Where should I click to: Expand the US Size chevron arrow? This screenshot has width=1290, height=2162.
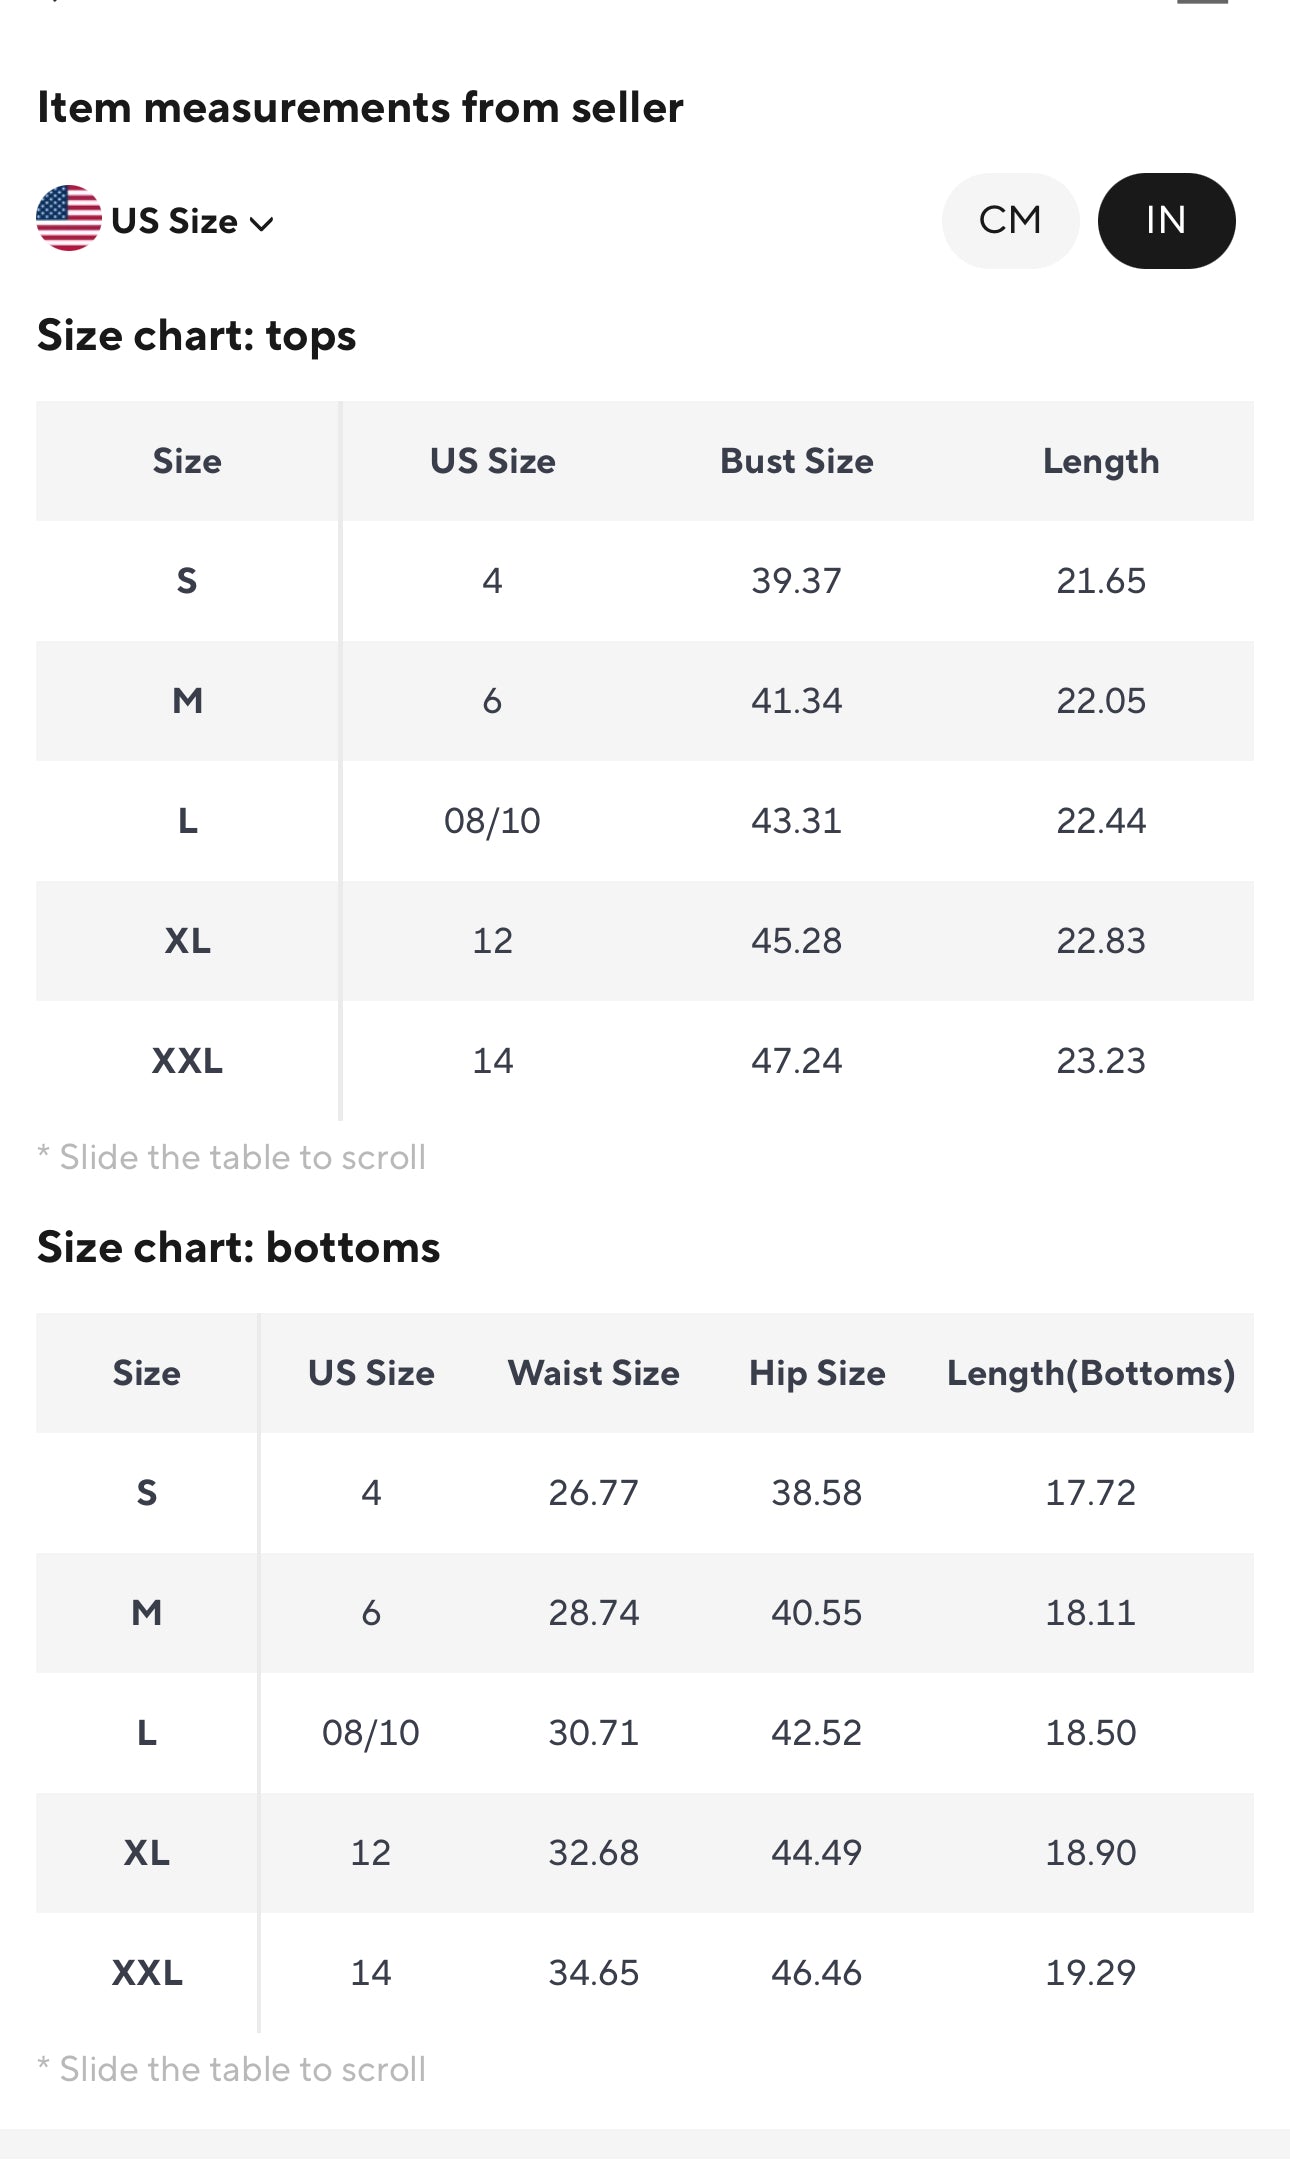coord(262,223)
